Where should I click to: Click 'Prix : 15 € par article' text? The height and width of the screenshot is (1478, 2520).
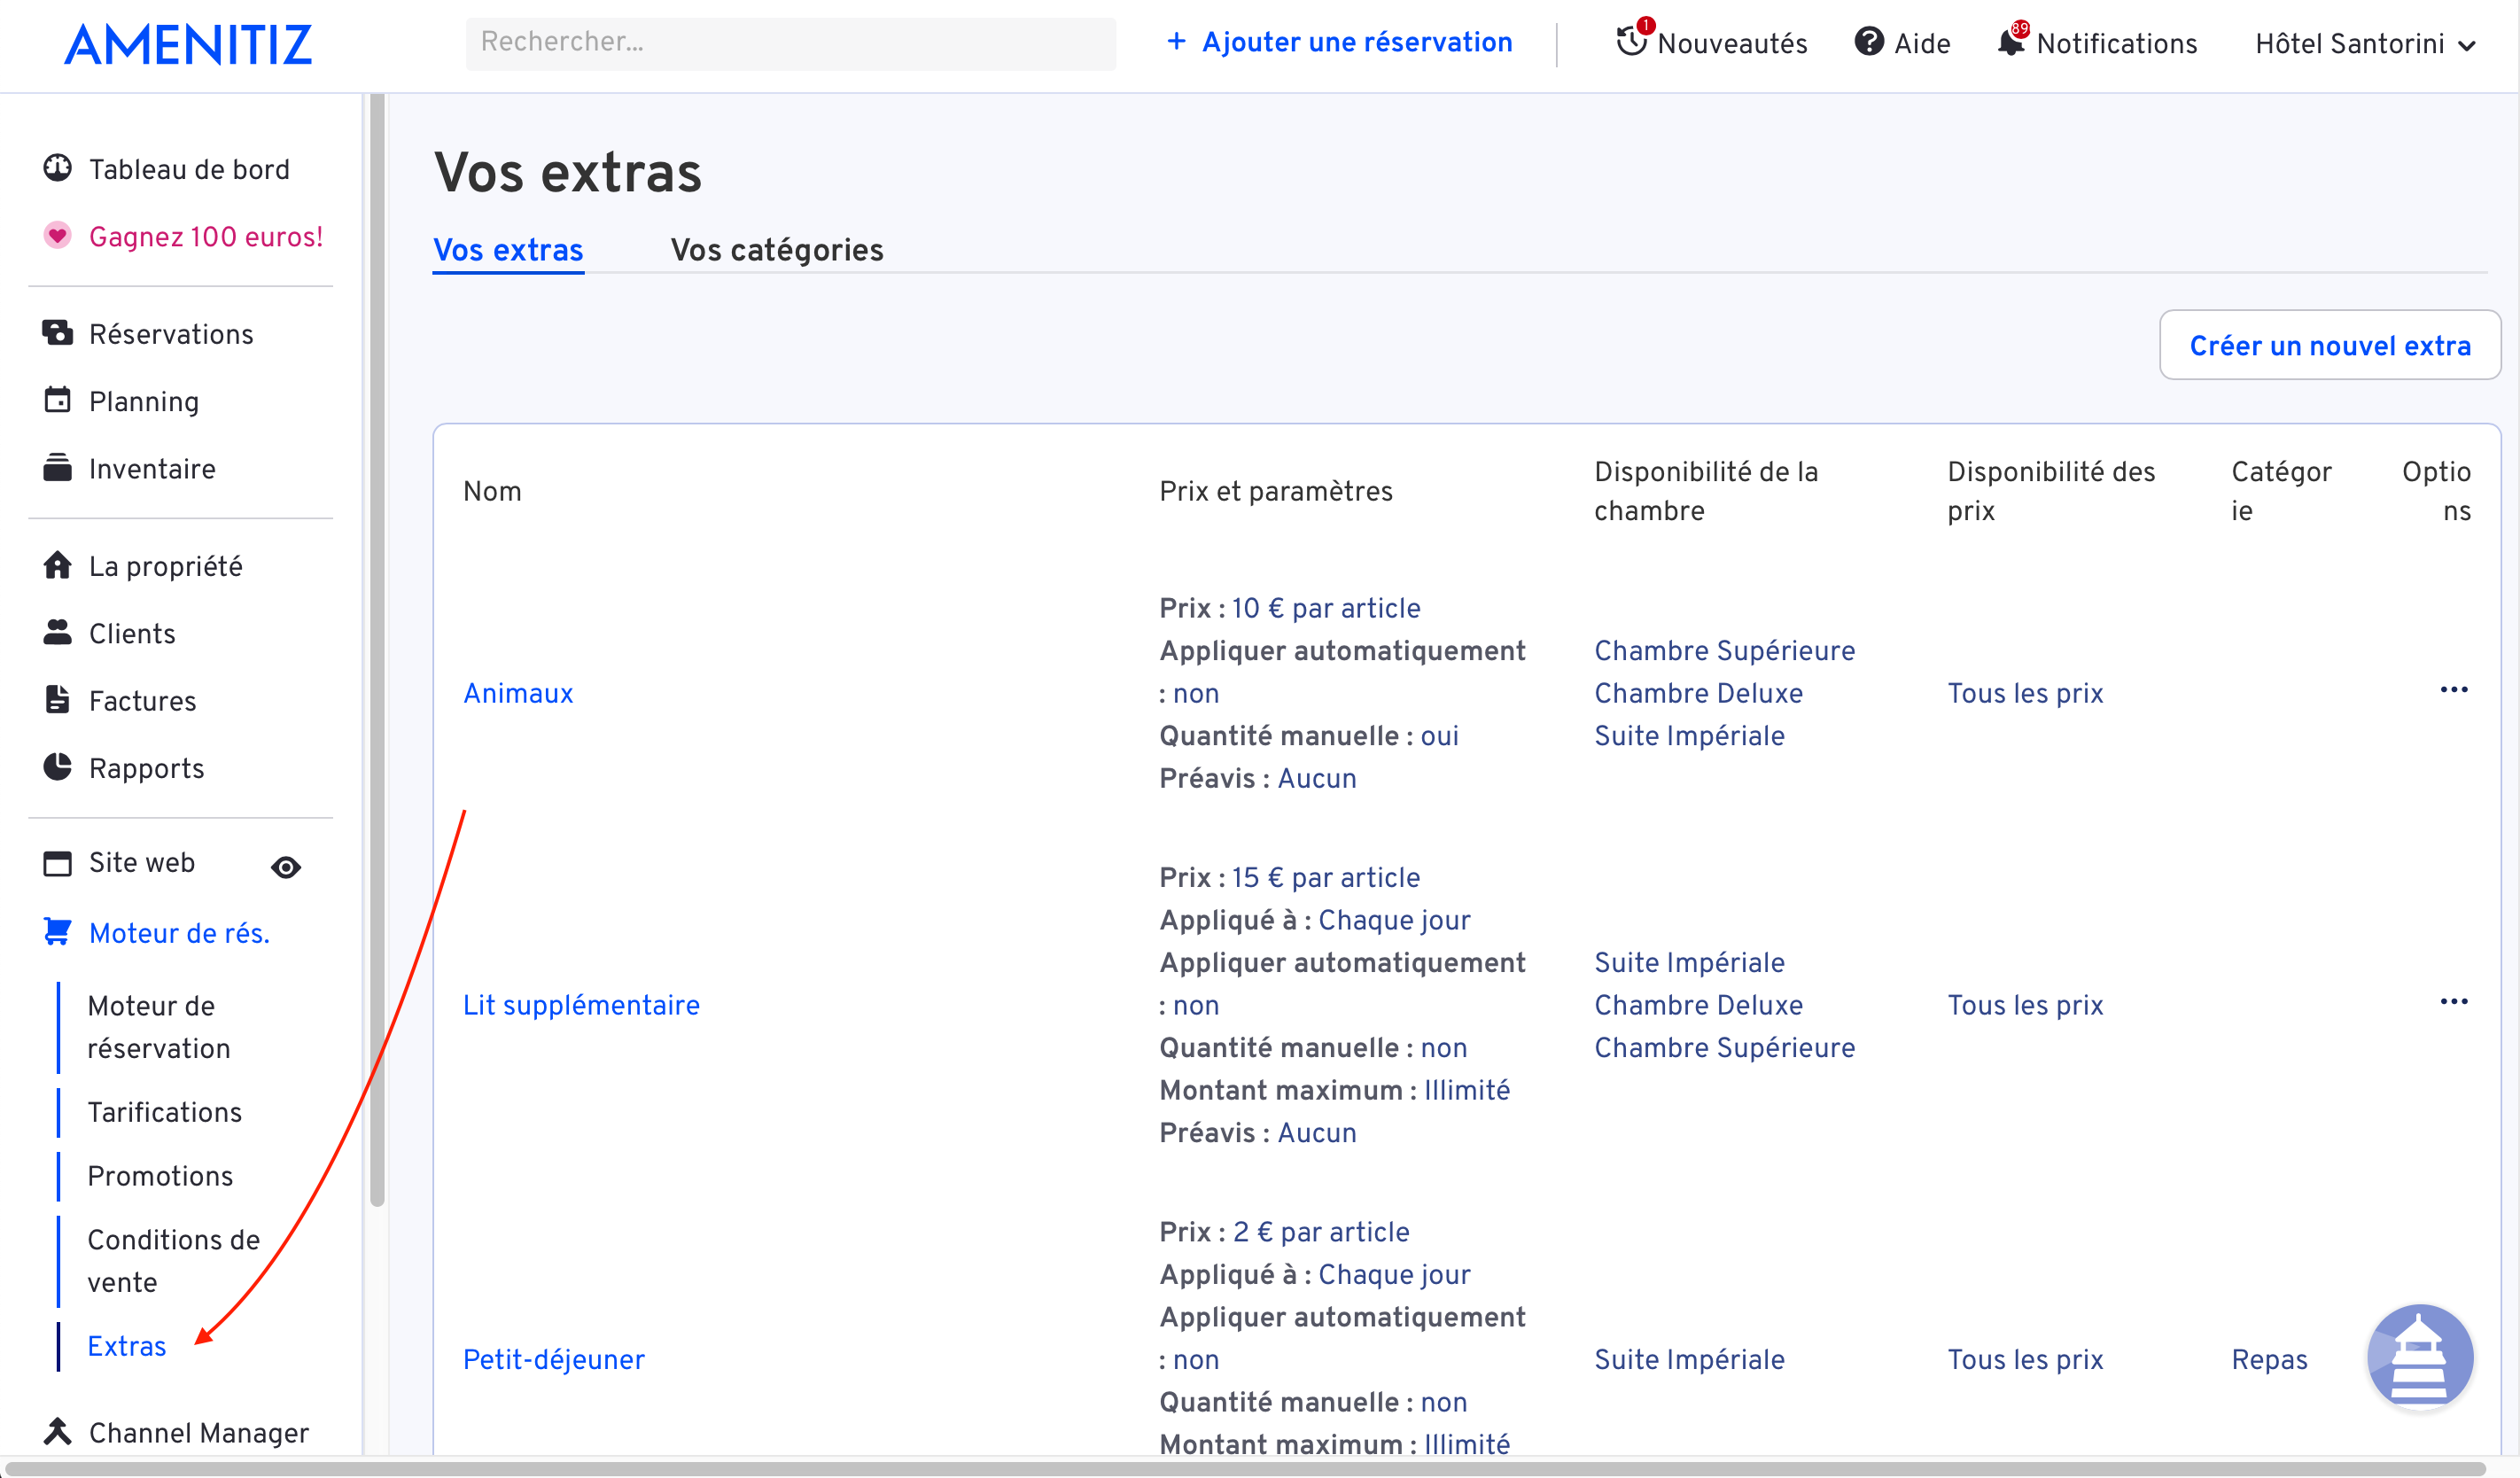(x=1289, y=877)
